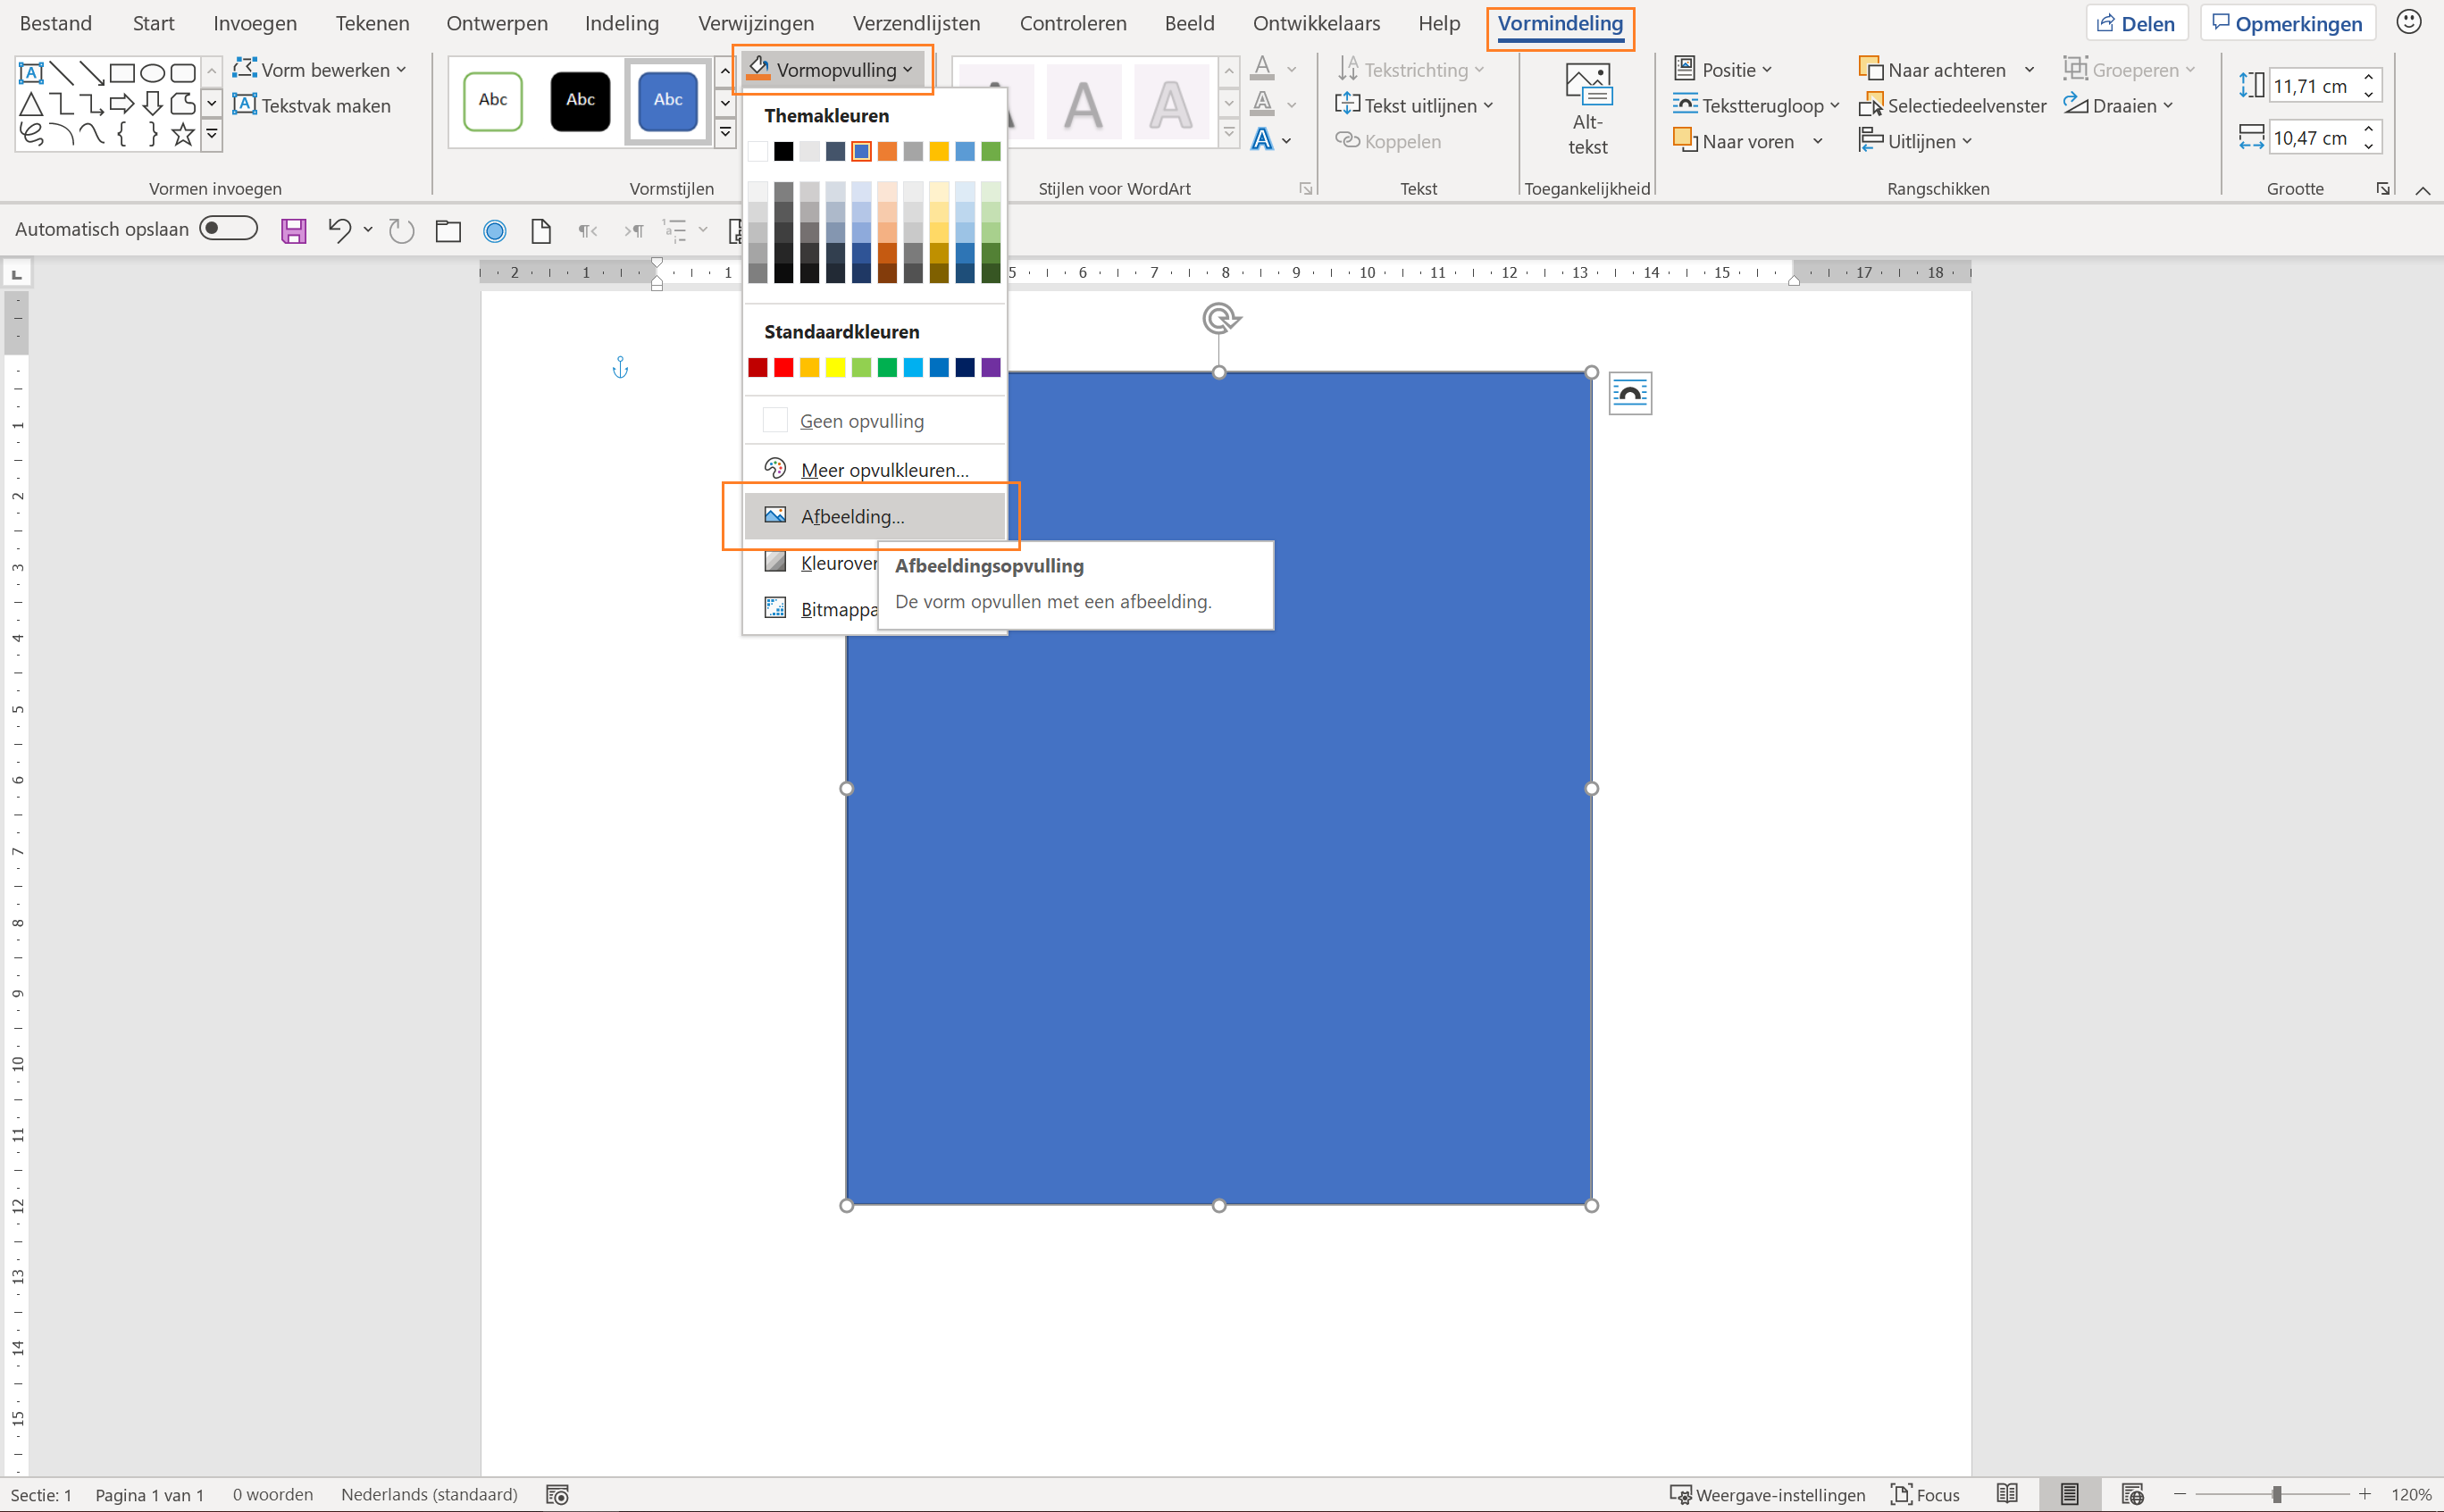Select the star shape in Vormen invoegen
Image resolution: width=2444 pixels, height=1512 pixels.
183,134
